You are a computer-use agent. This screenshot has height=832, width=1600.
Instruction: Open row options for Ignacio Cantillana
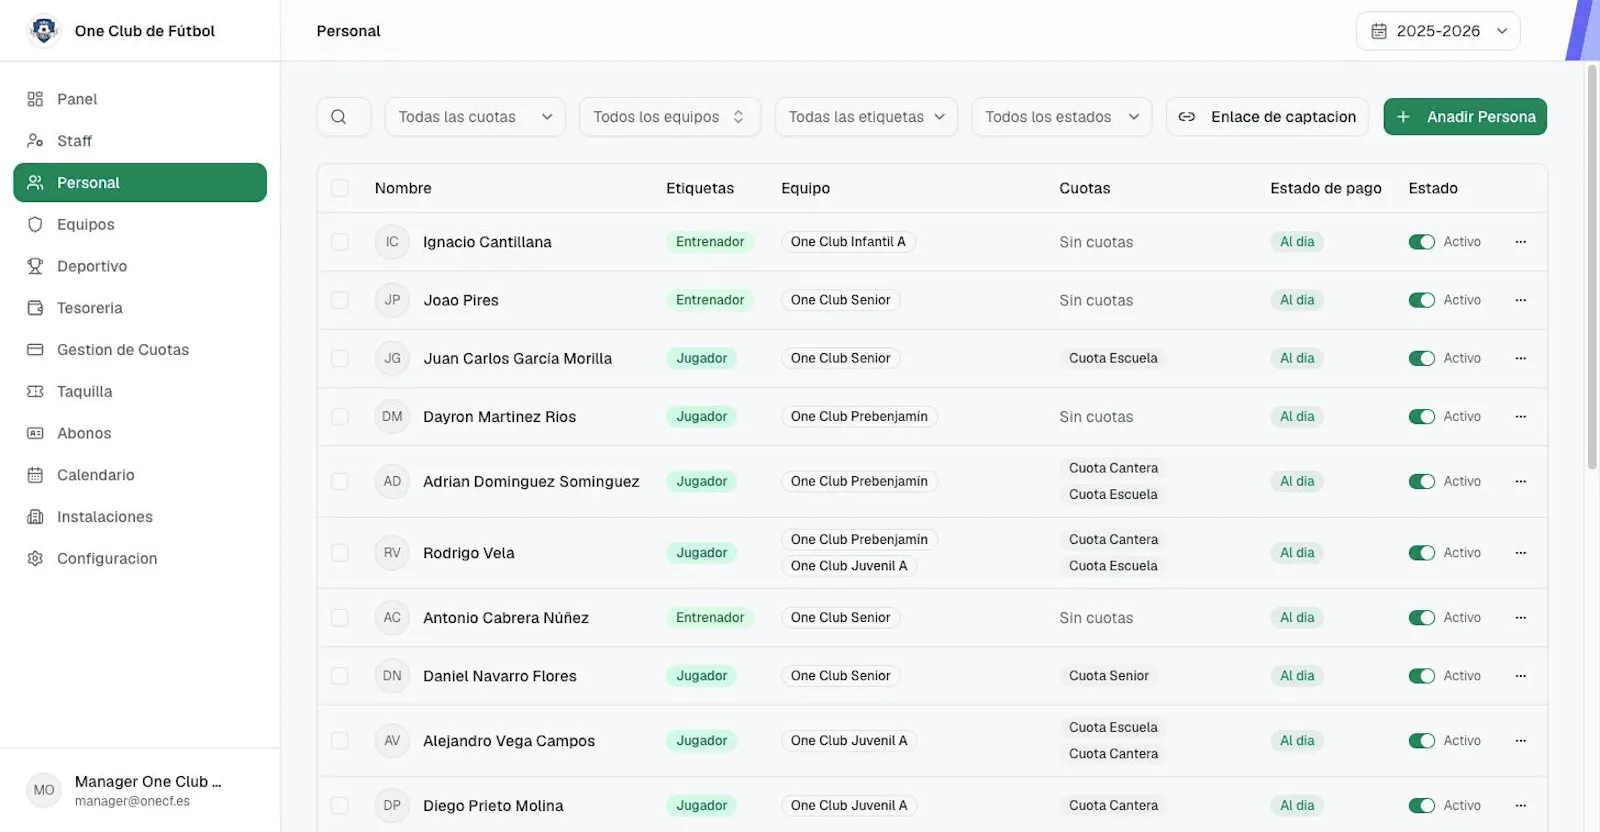tap(1520, 242)
